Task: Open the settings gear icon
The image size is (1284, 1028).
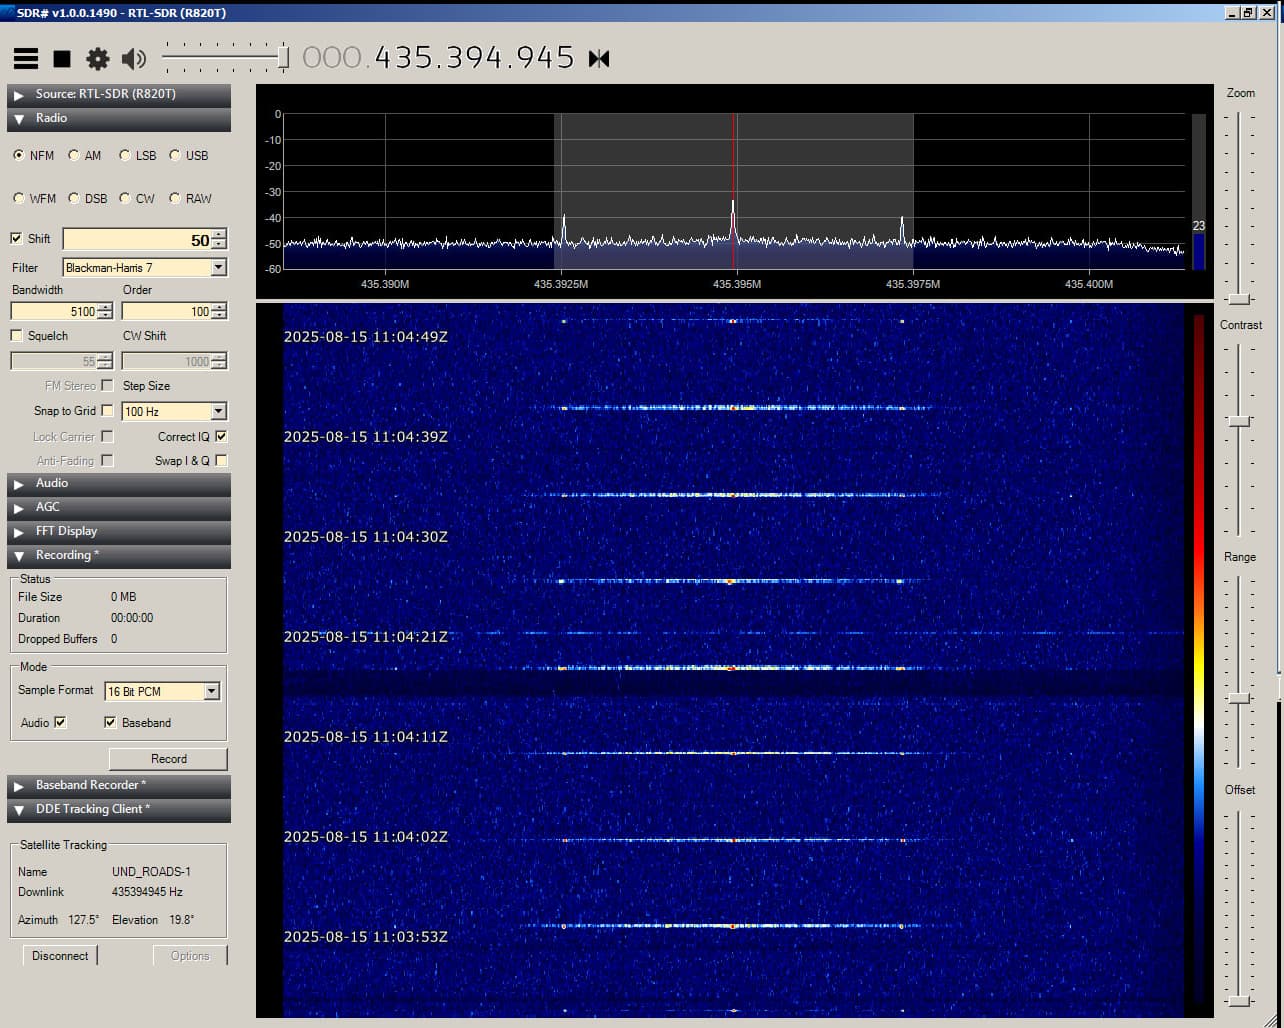Action: coord(97,59)
